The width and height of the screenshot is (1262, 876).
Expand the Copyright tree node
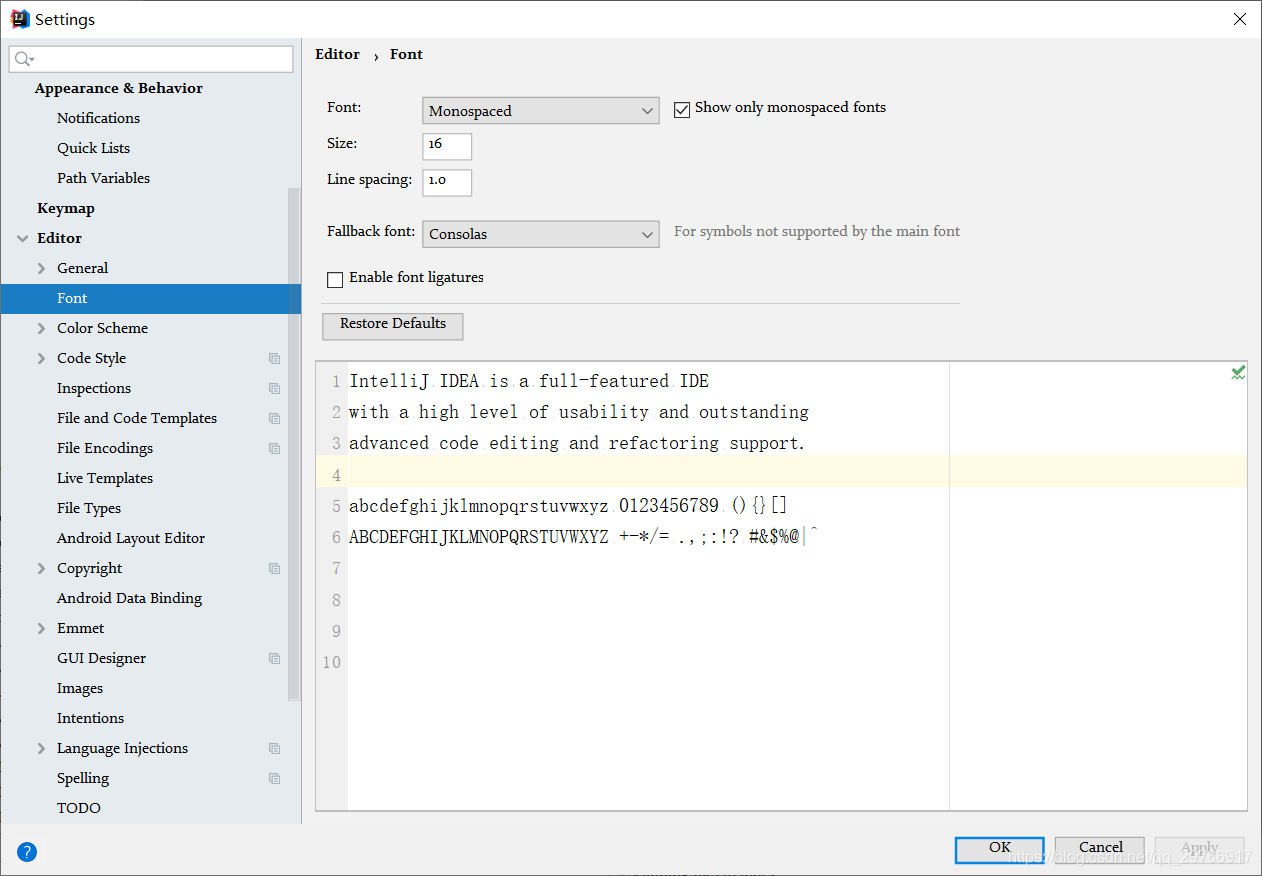tap(41, 568)
